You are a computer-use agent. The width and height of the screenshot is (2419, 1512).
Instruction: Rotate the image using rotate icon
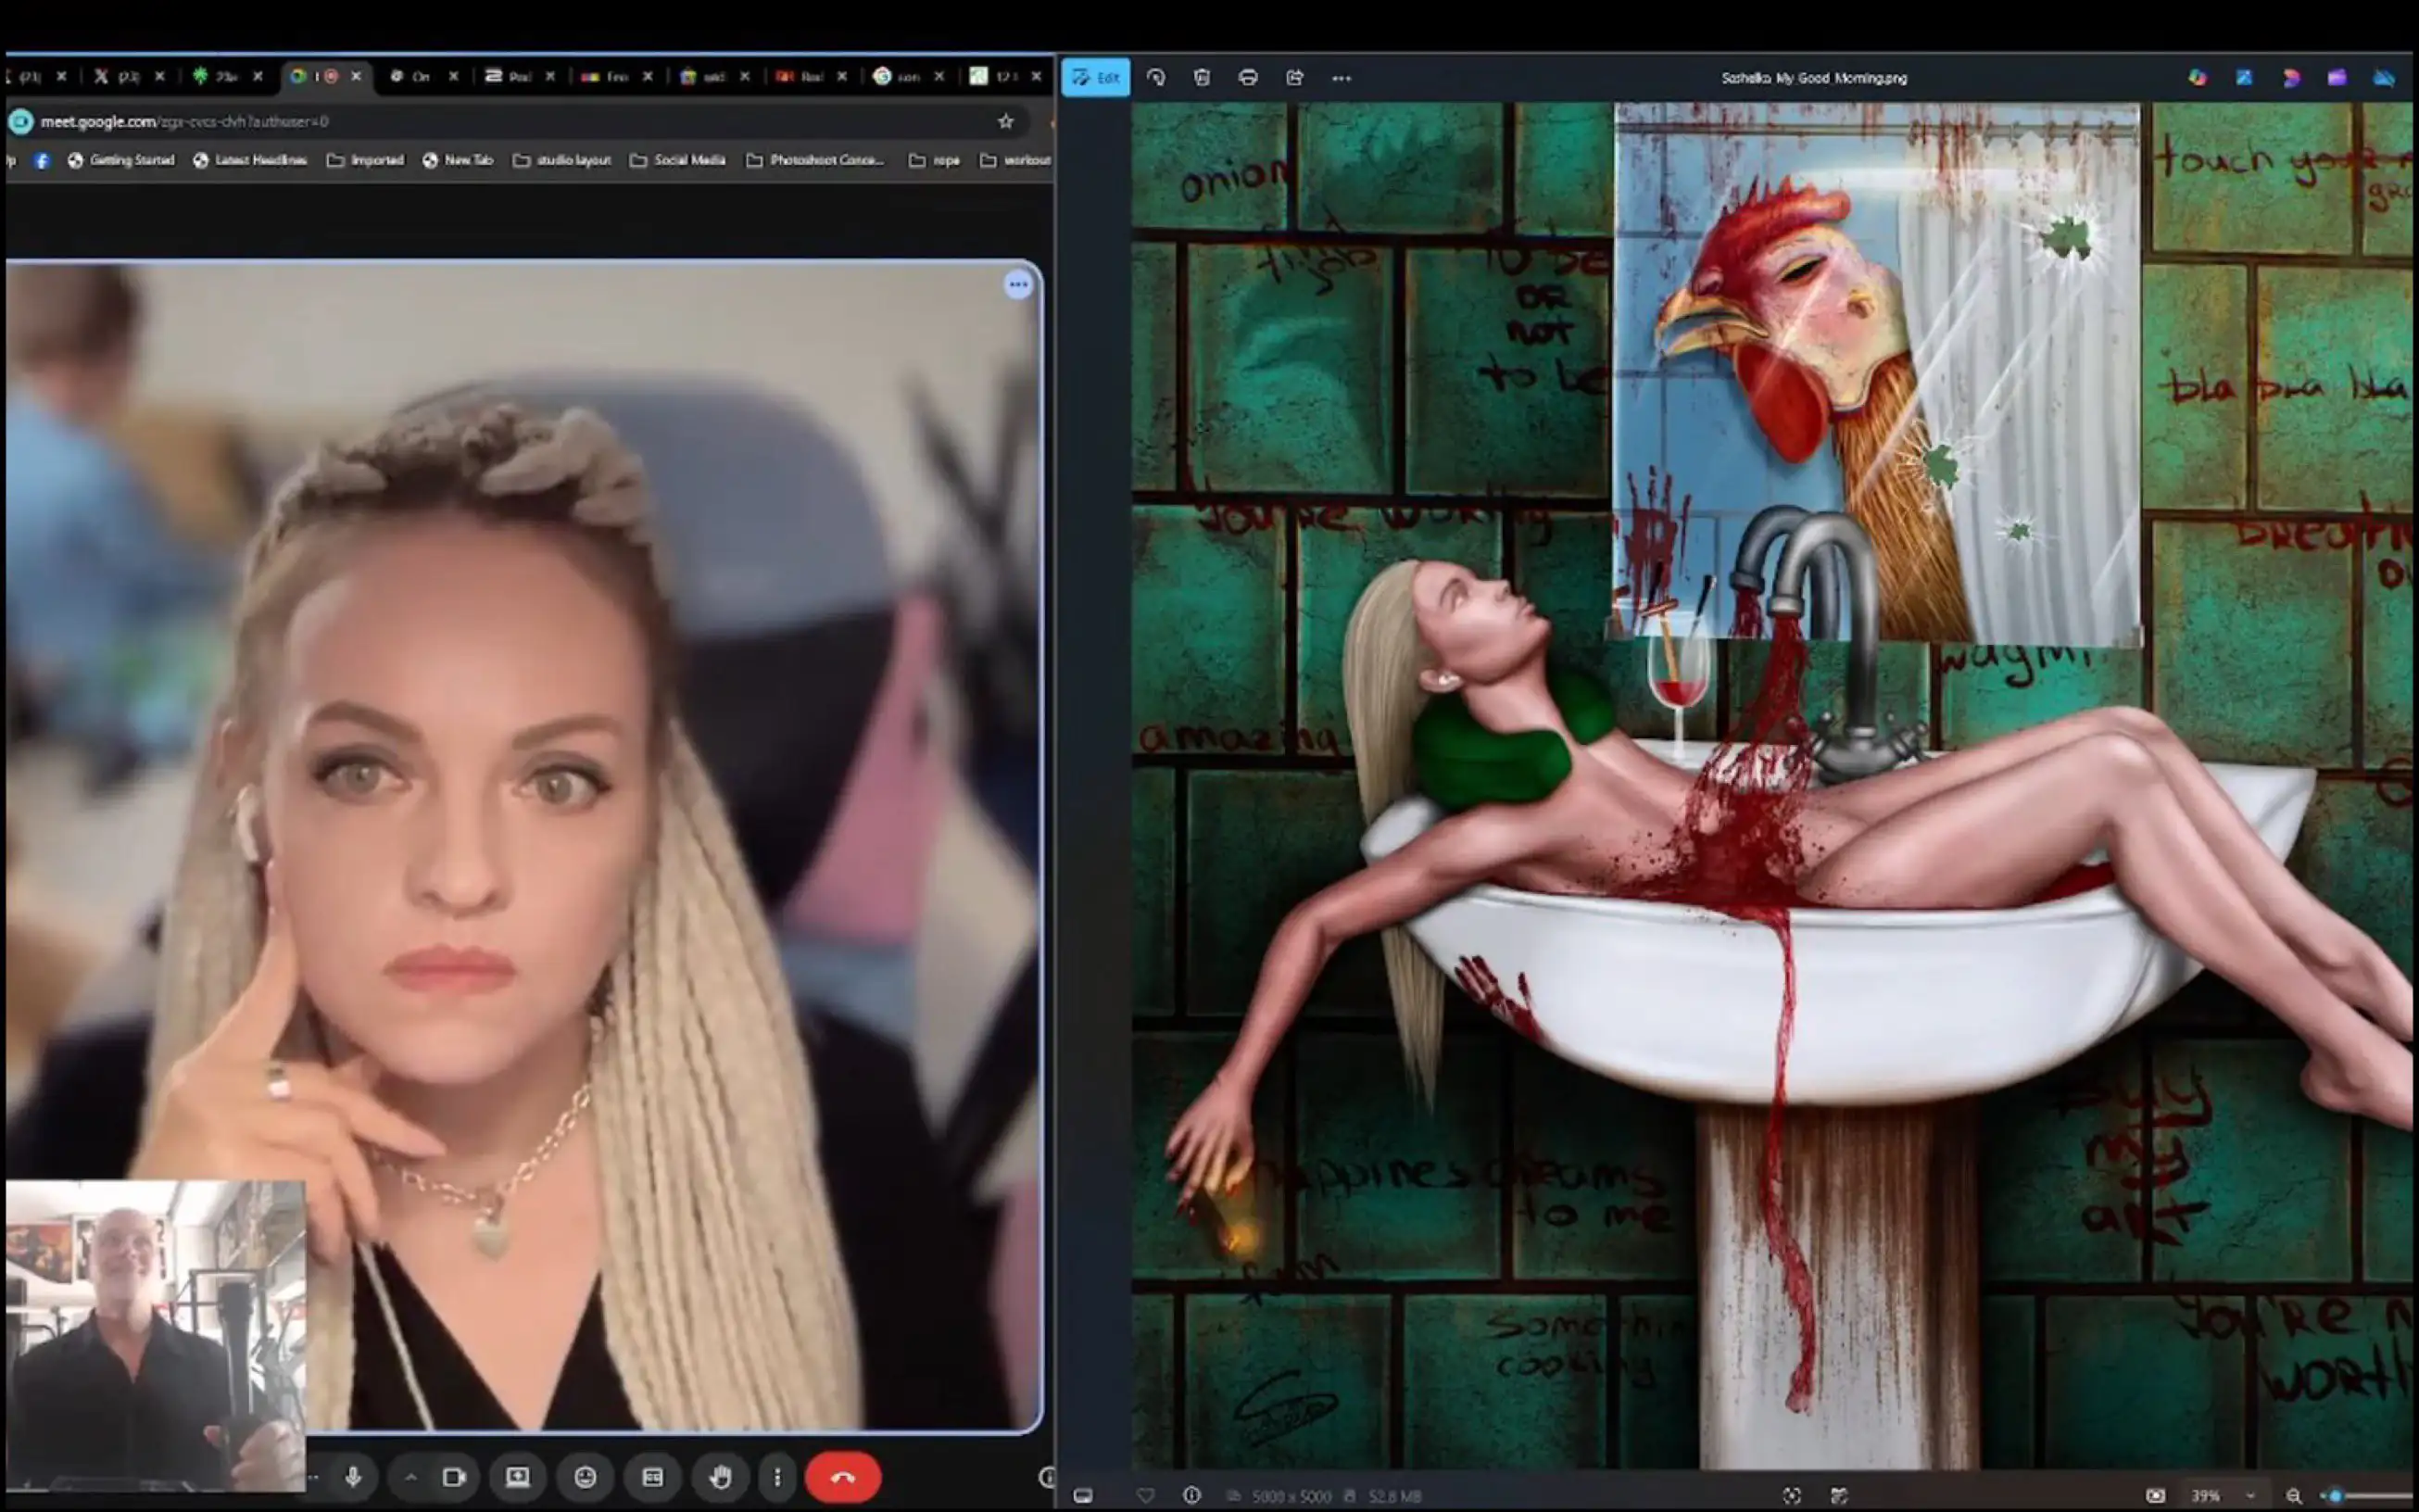pyautogui.click(x=1156, y=77)
